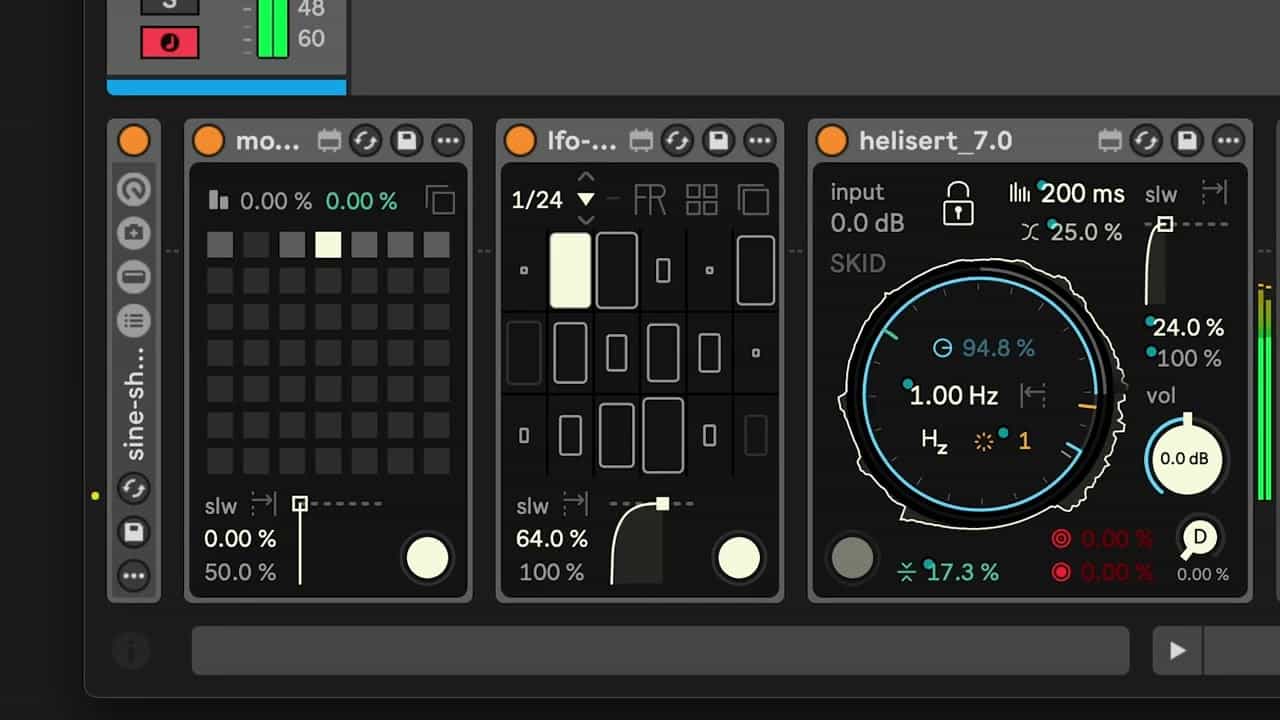
Task: Click the D dry/wet knob in helisert
Action: click(1200, 538)
